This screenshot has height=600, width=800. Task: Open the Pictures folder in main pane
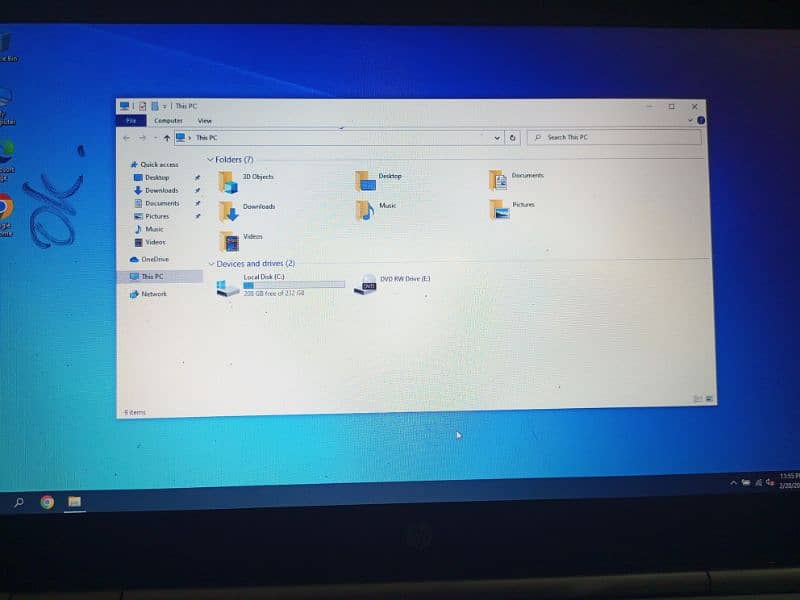(499, 208)
